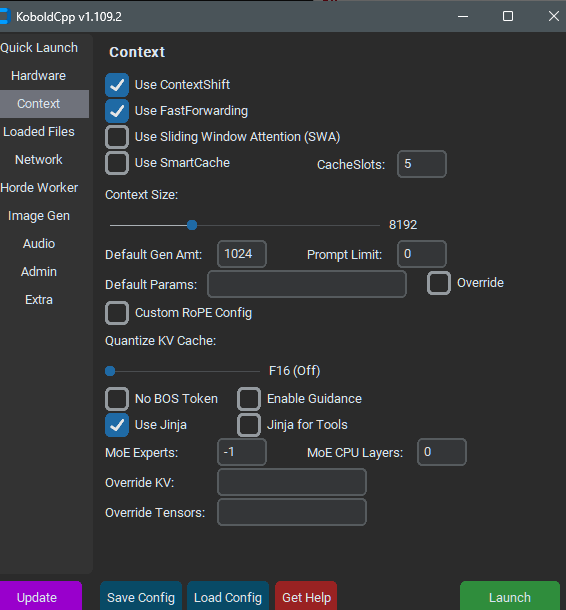Image resolution: width=566 pixels, height=610 pixels.
Task: Open the Audio tab
Action: pos(39,244)
